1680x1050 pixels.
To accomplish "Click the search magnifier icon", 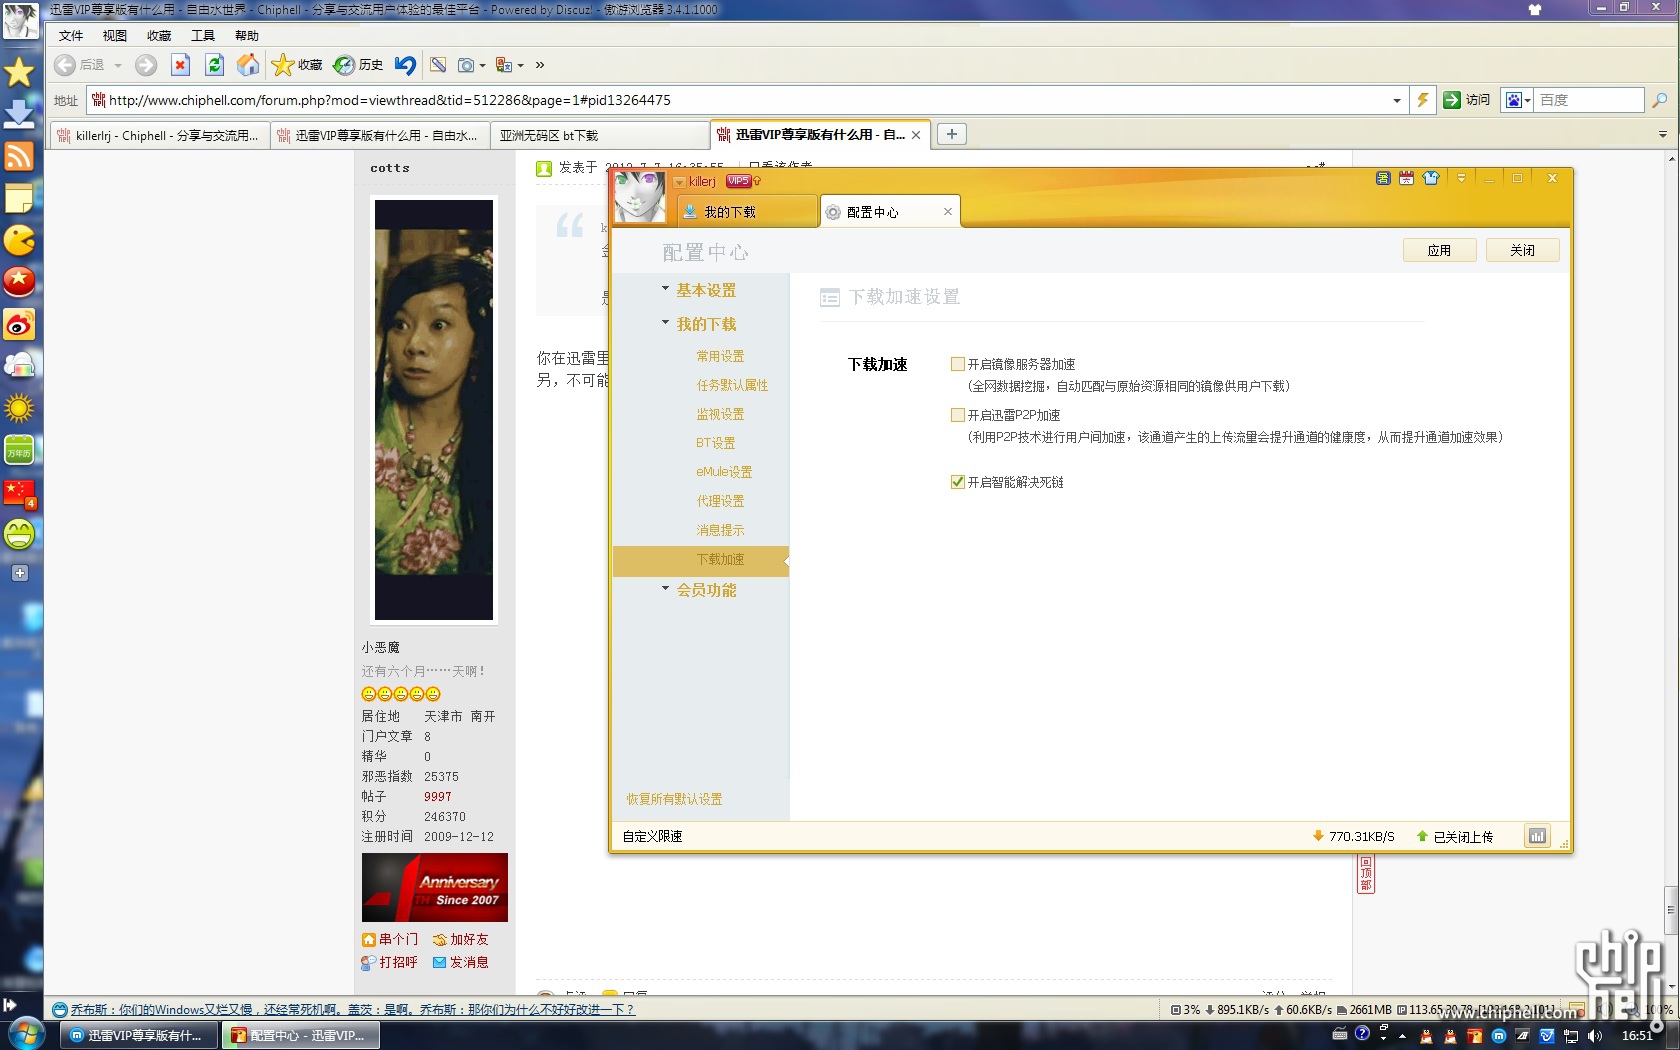I will 1659,100.
